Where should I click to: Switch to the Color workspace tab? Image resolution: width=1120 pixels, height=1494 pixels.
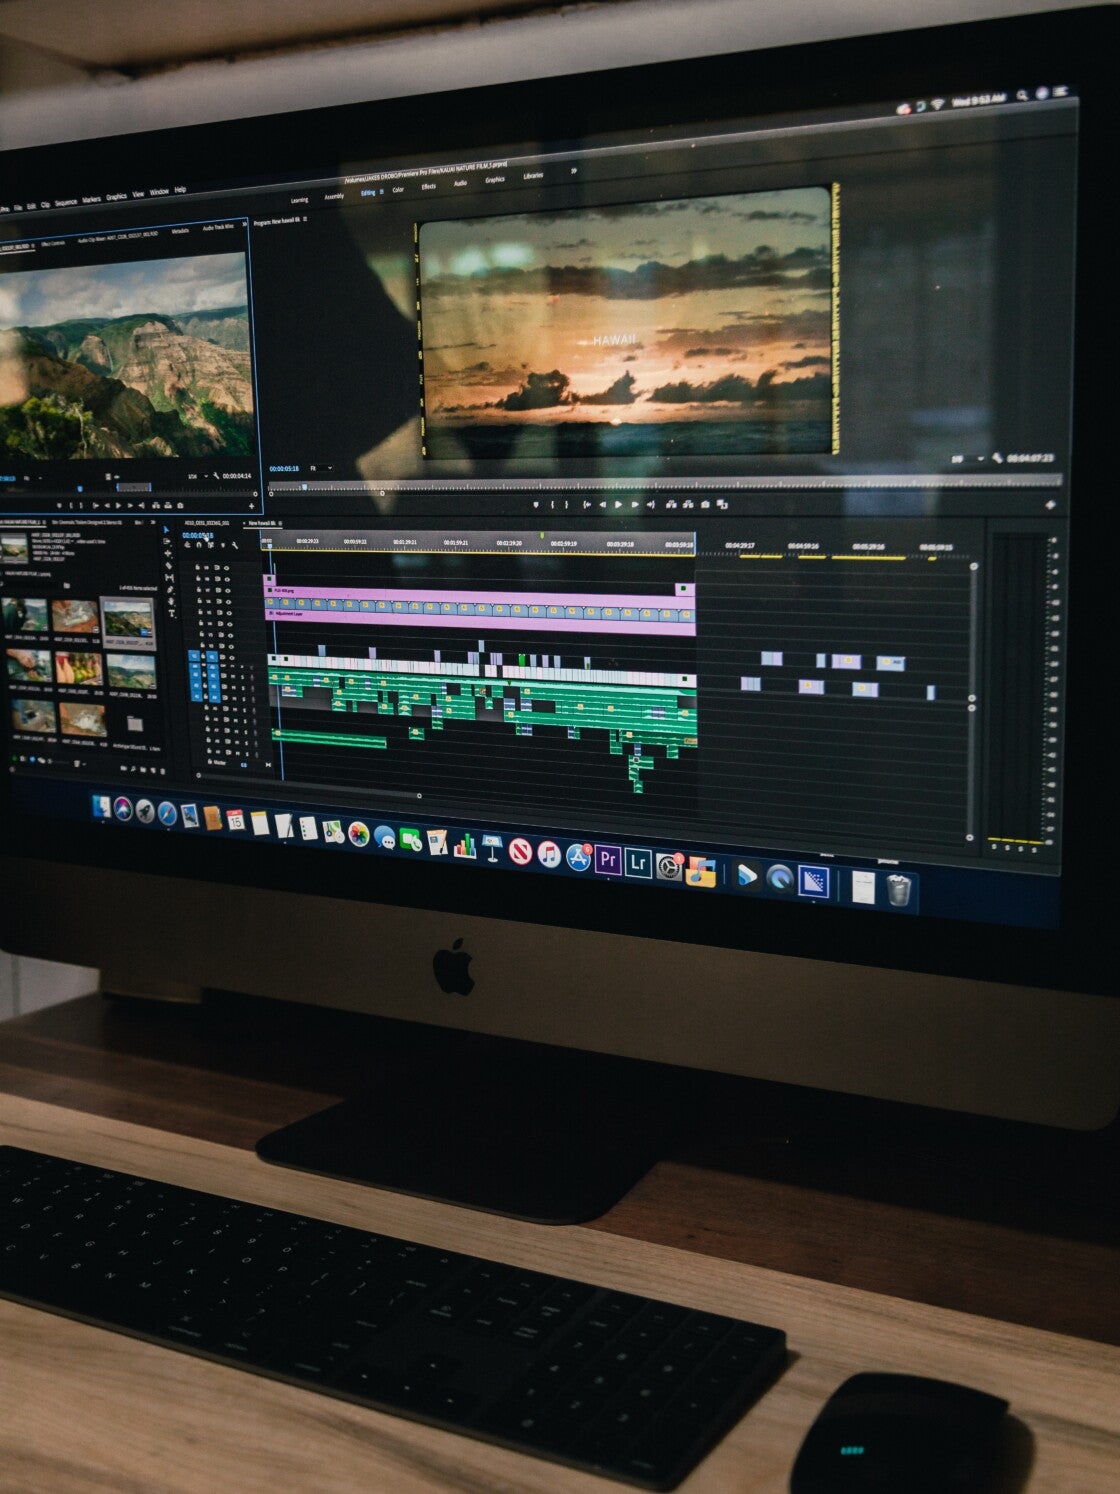[x=398, y=189]
